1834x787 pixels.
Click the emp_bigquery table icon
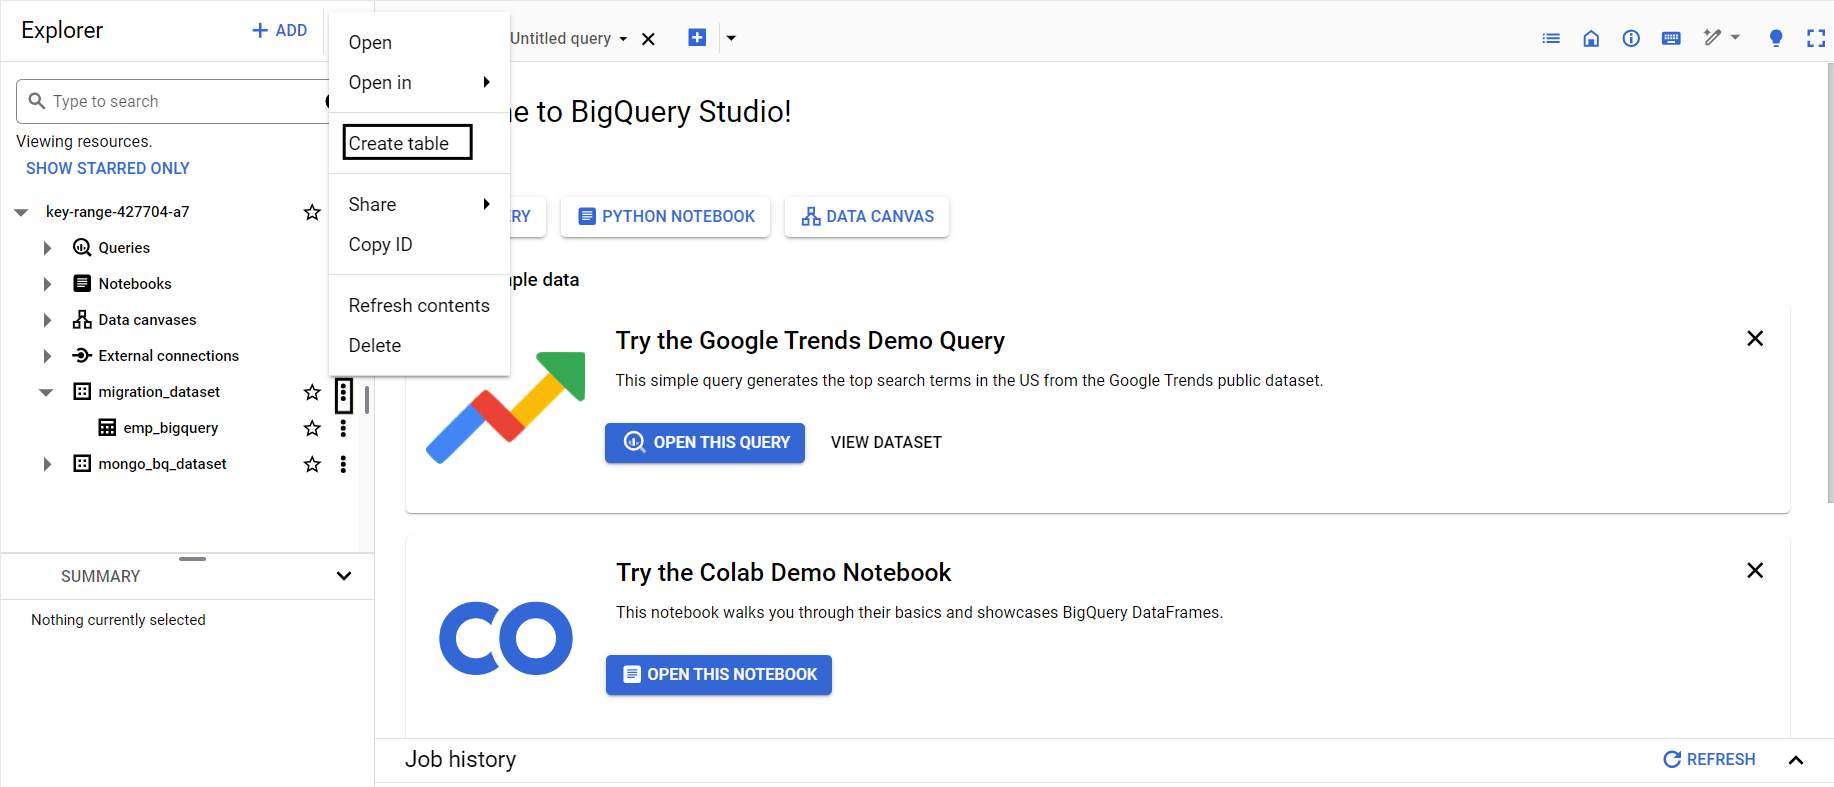107,427
